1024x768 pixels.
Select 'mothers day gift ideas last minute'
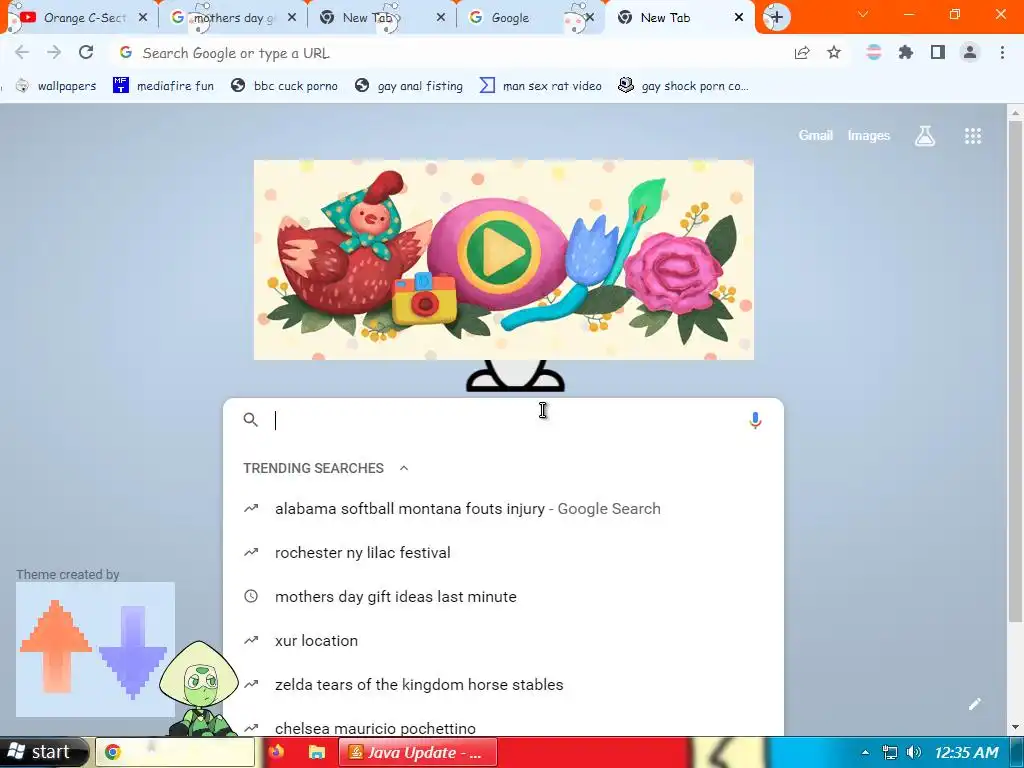tap(503, 596)
